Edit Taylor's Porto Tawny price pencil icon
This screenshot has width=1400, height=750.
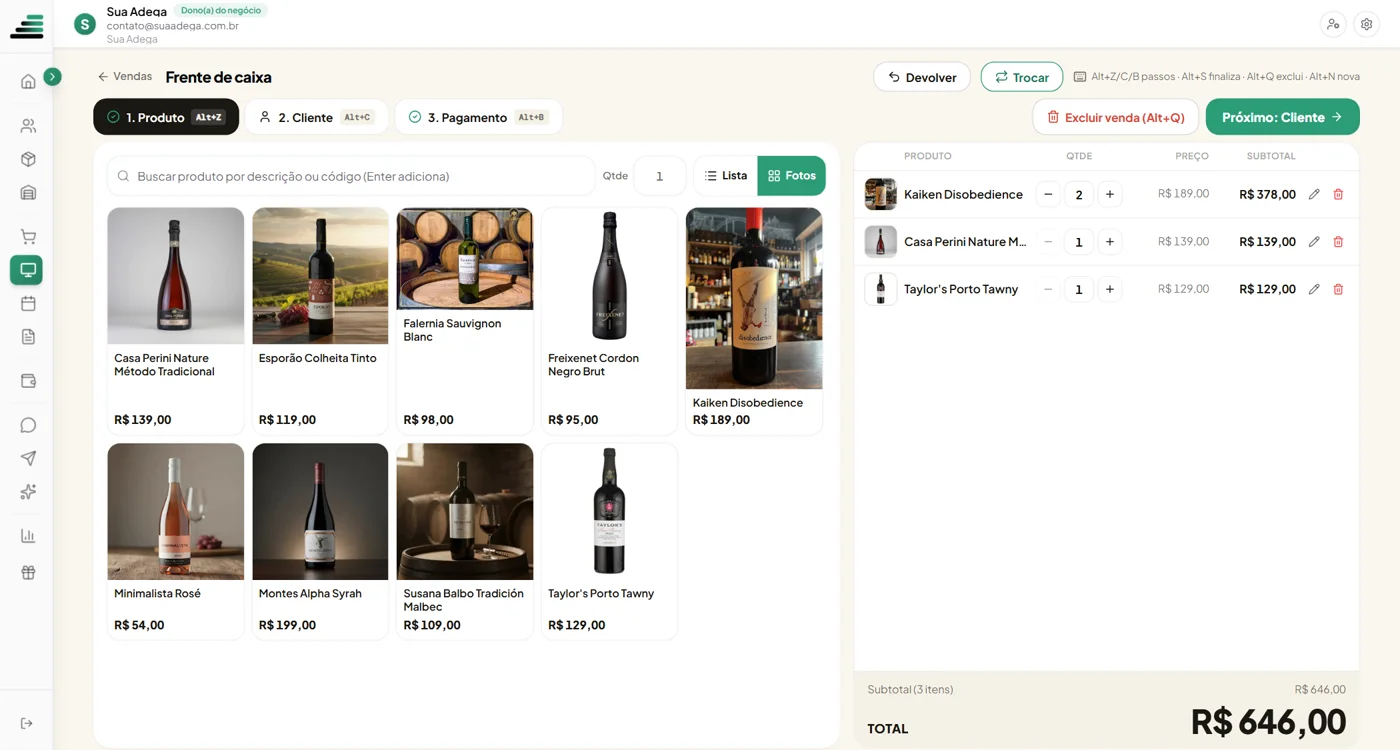coord(1314,289)
